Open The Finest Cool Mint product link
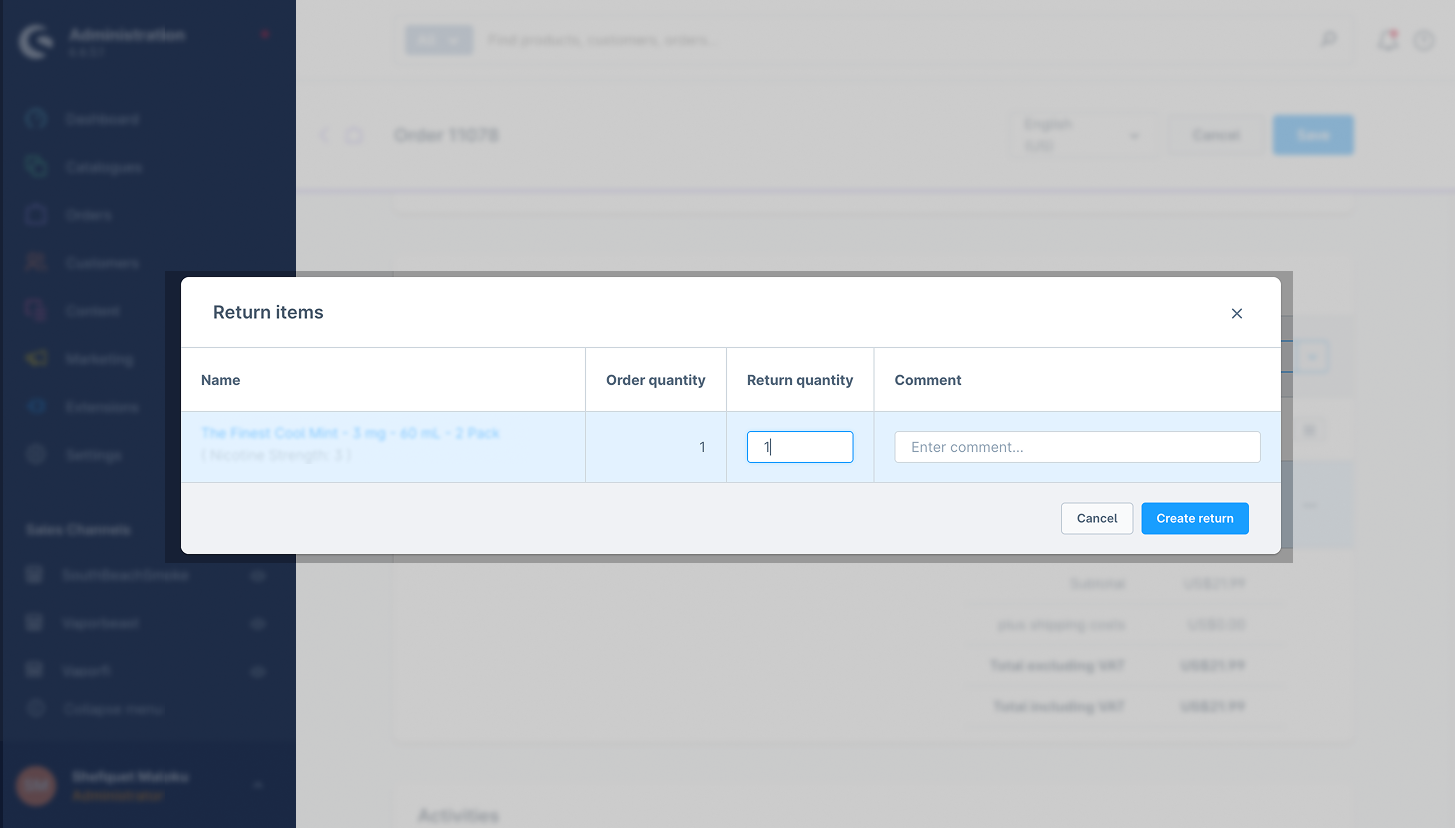The image size is (1455, 828). point(350,433)
